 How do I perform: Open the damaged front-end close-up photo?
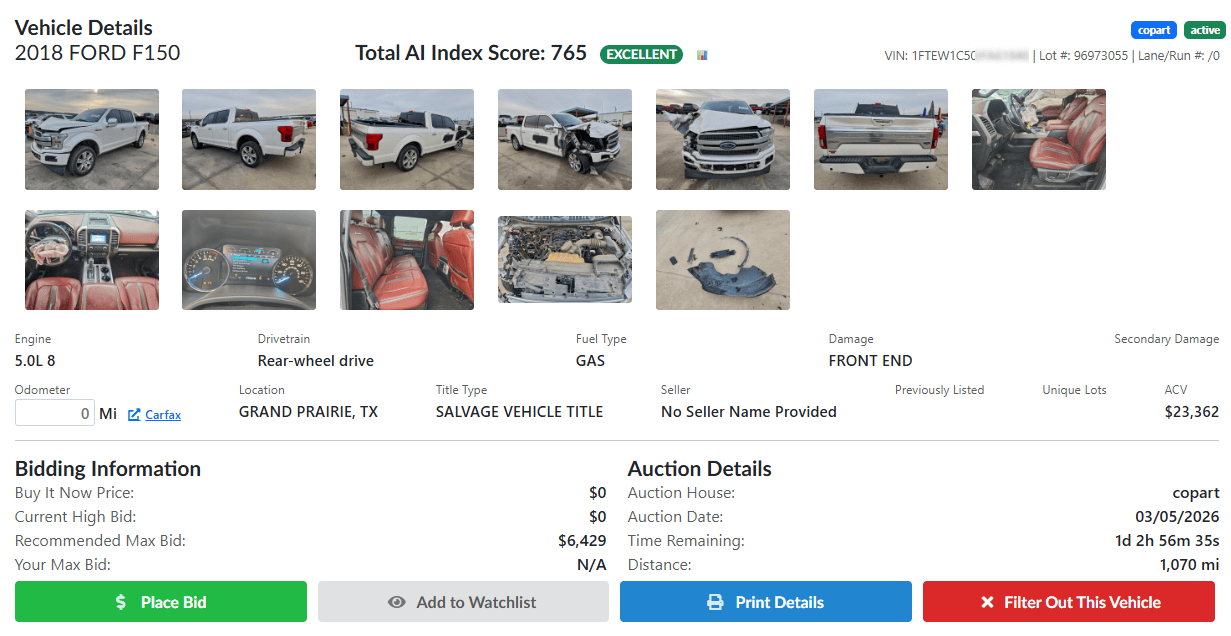[x=723, y=139]
